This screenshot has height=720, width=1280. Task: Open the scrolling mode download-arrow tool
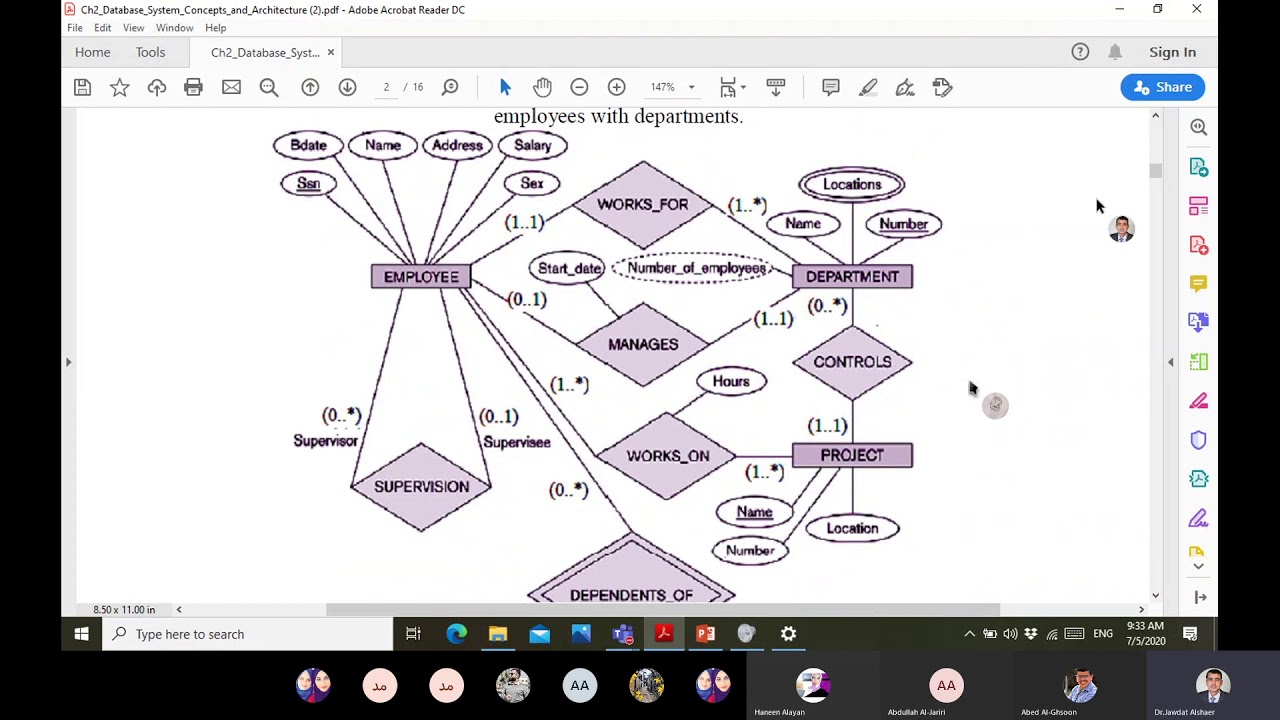pyautogui.click(x=775, y=88)
